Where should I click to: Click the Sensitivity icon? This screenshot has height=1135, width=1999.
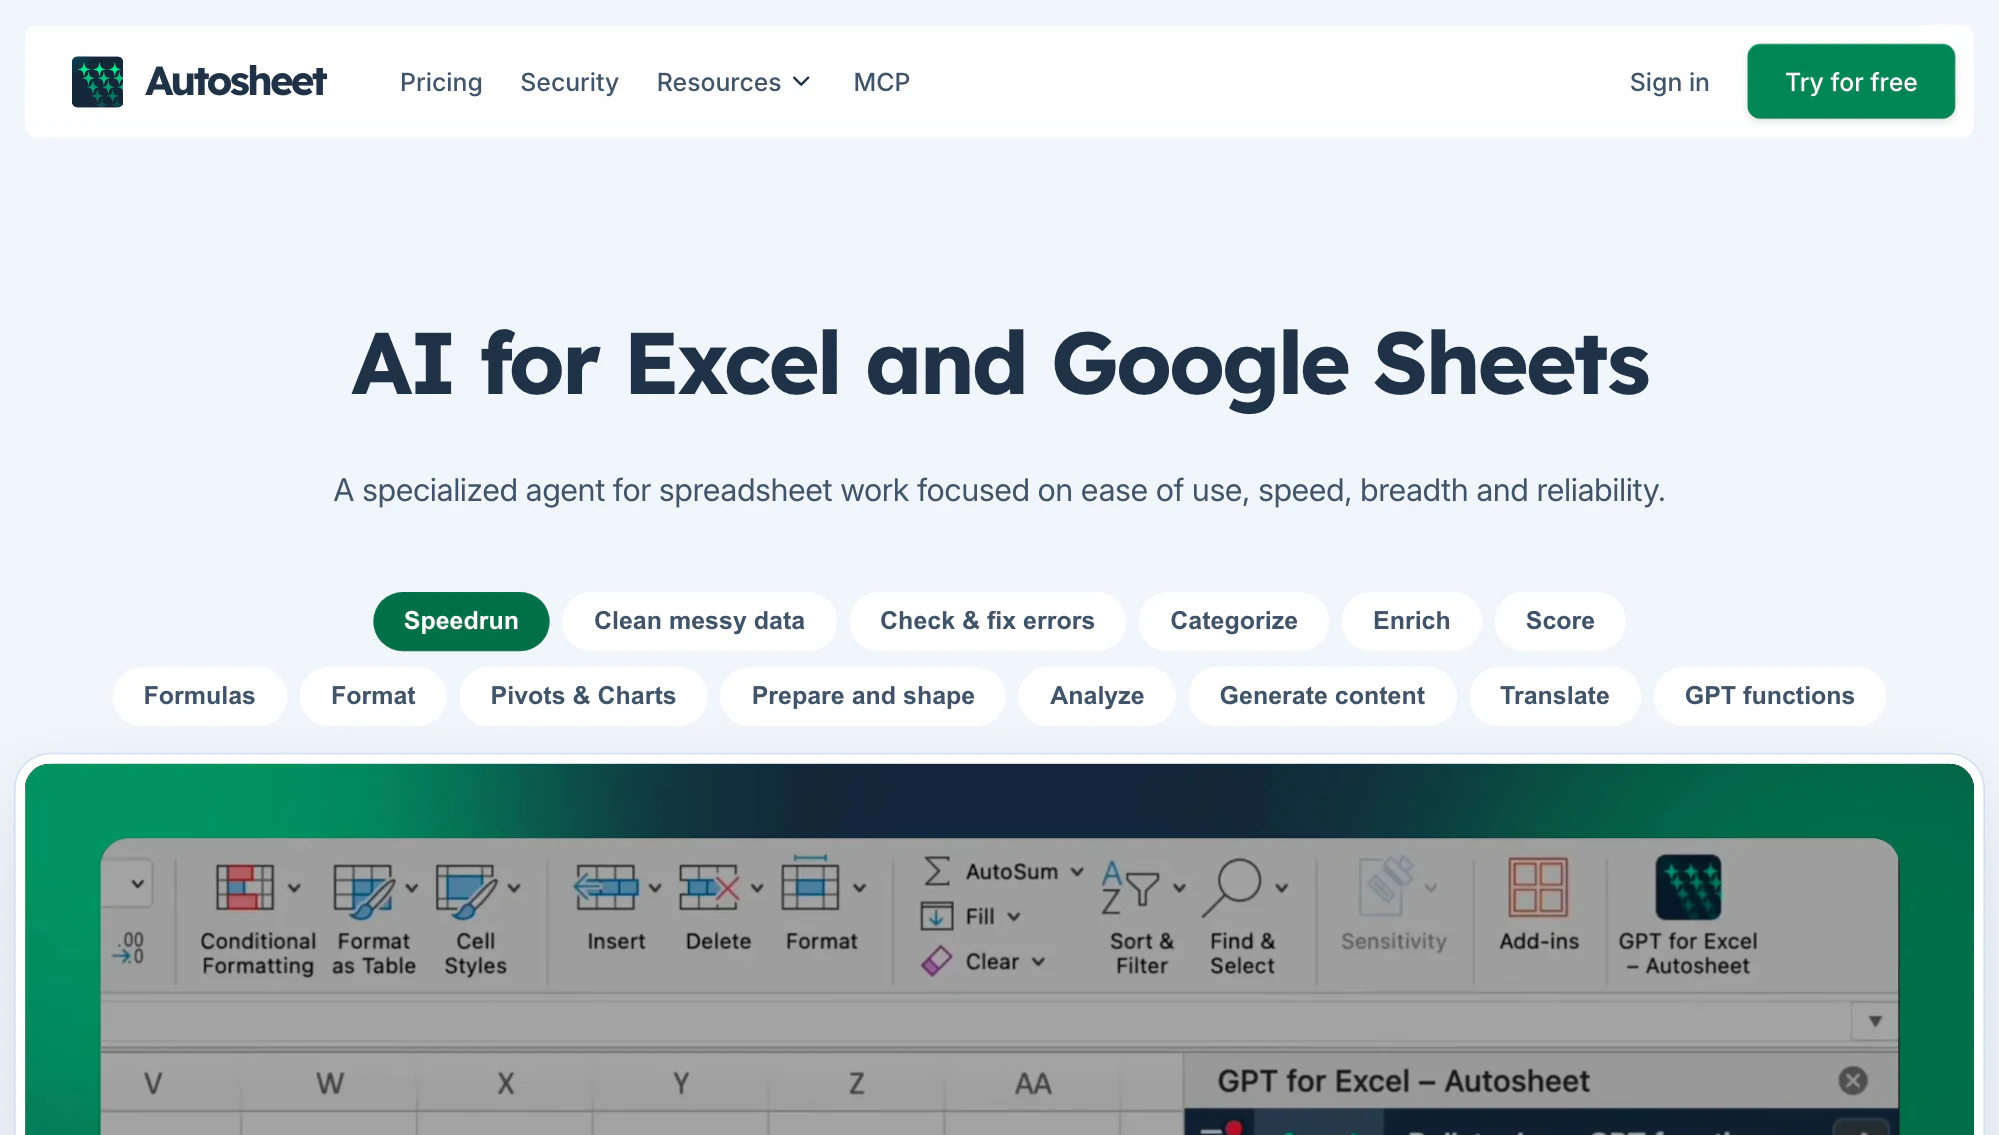1386,886
